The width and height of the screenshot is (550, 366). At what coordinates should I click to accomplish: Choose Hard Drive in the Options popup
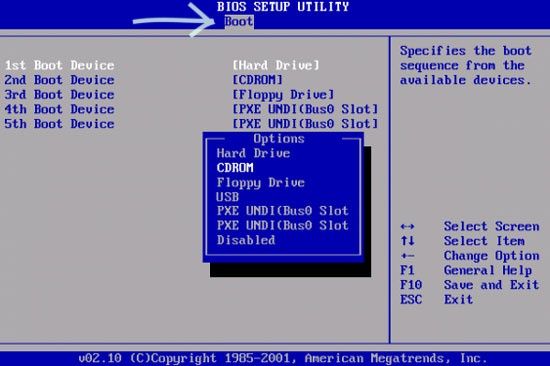click(x=253, y=153)
